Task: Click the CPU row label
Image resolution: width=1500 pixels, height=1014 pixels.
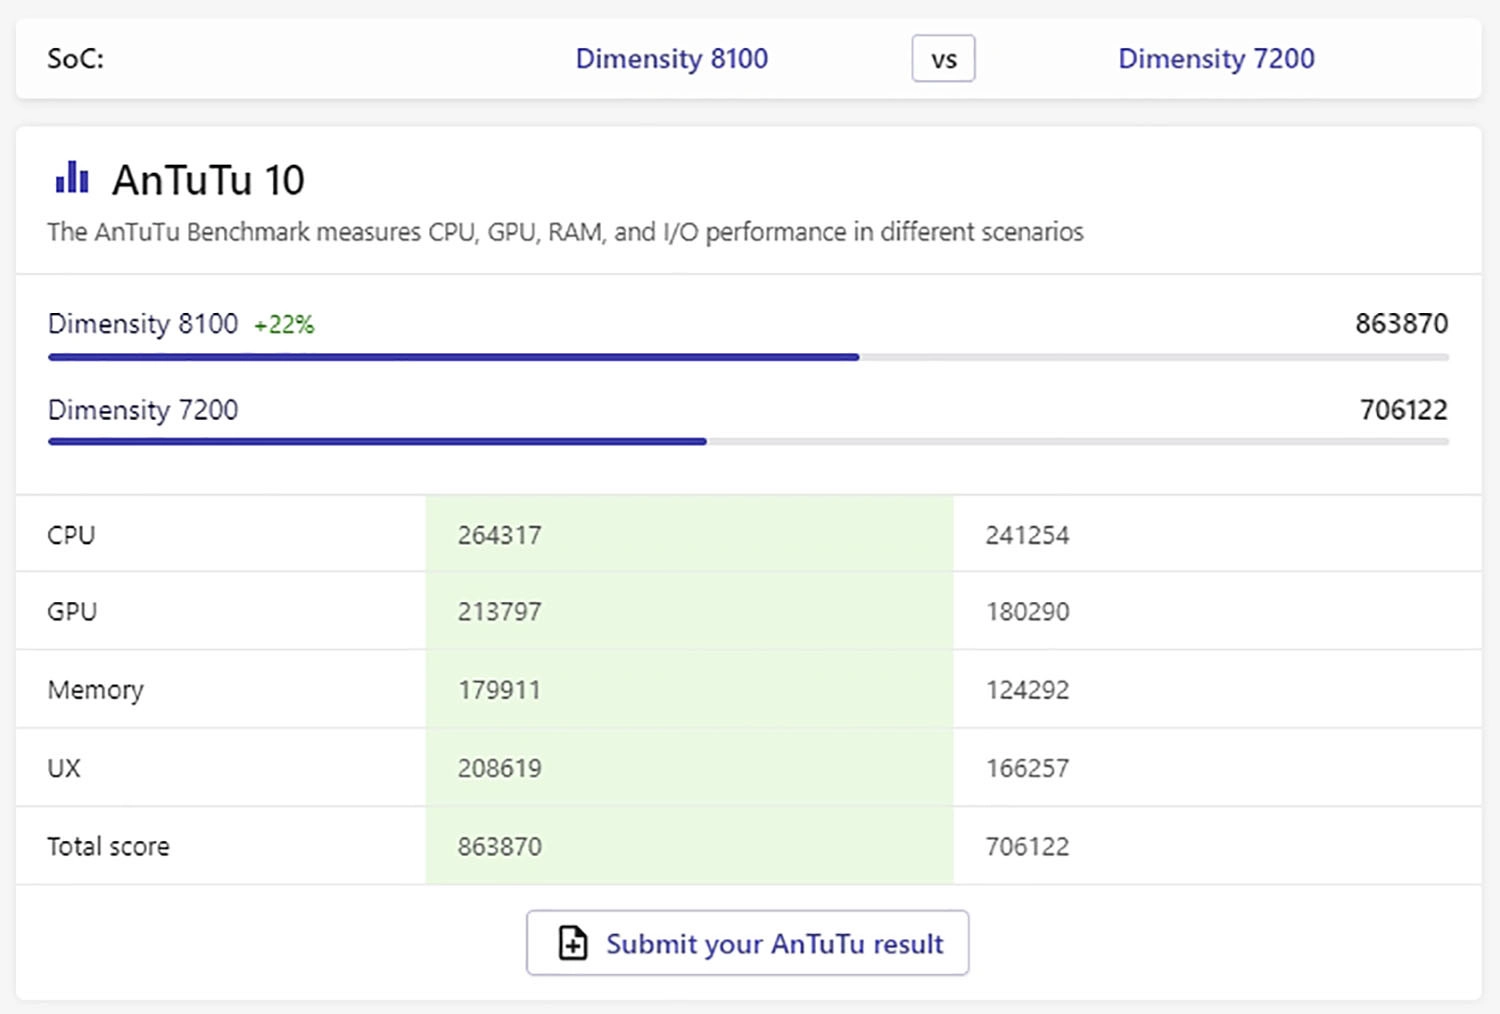Action: [71, 535]
